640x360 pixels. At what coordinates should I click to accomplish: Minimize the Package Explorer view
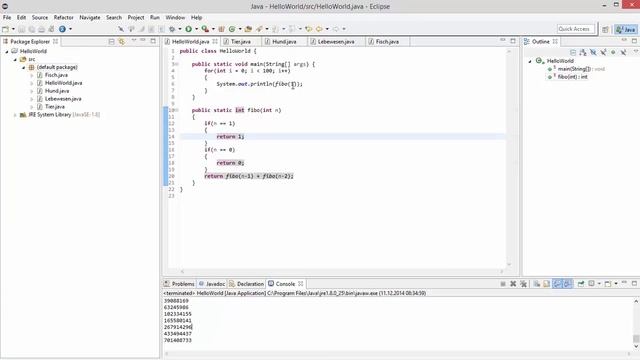click(143, 40)
